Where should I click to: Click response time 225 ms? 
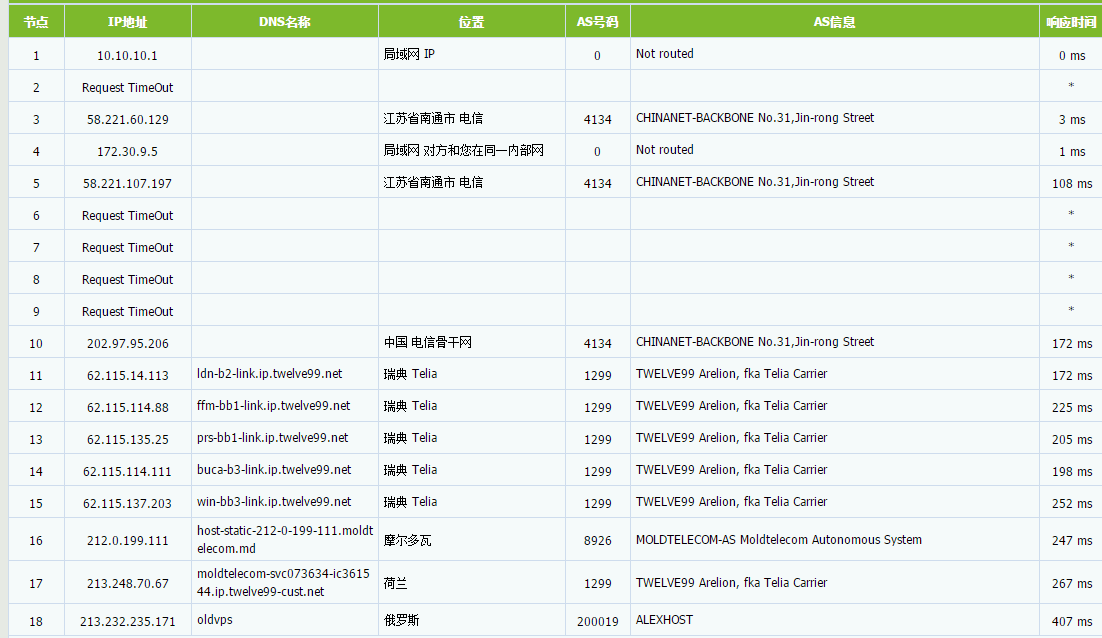(x=1072, y=408)
